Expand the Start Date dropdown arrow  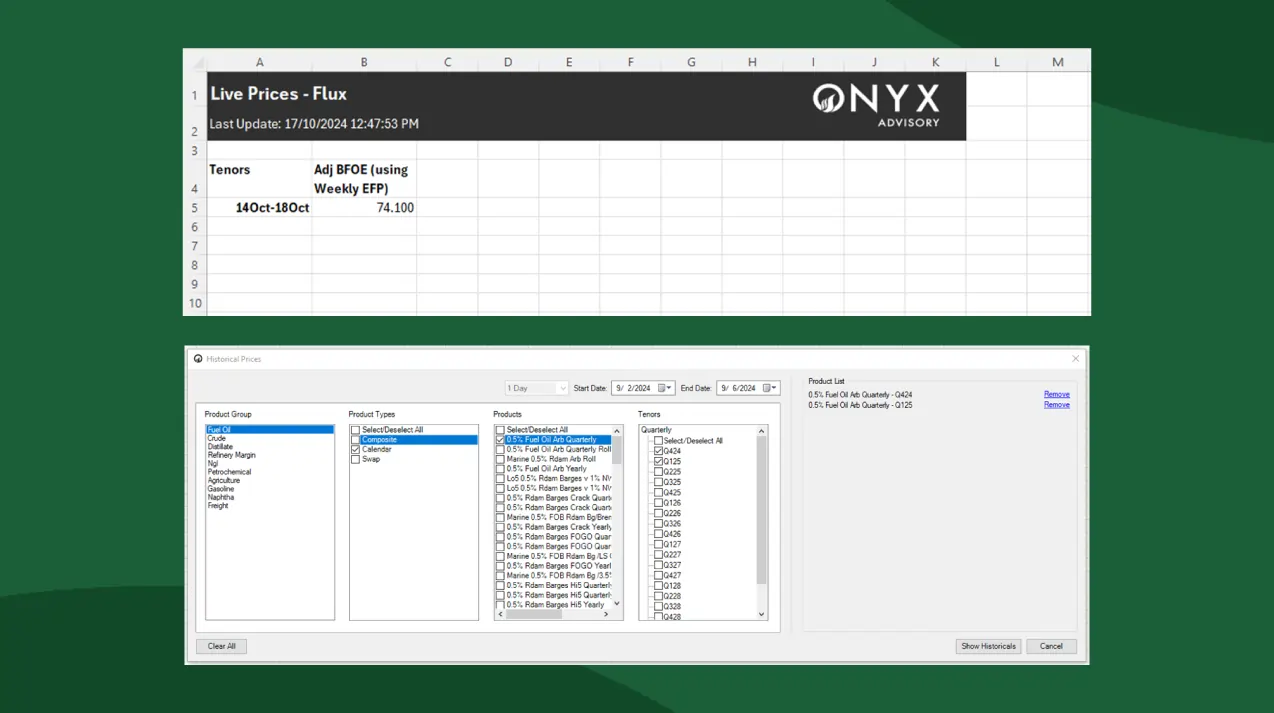[x=670, y=388]
